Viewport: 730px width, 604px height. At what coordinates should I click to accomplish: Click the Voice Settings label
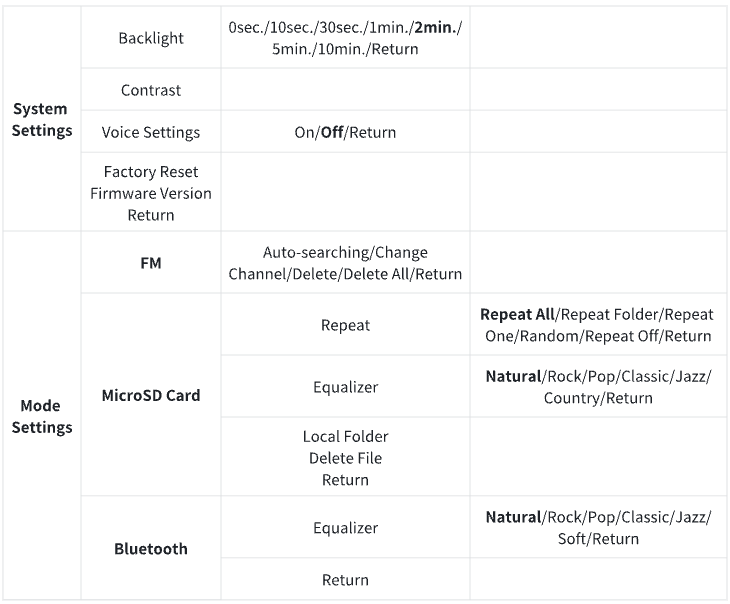coord(151,132)
